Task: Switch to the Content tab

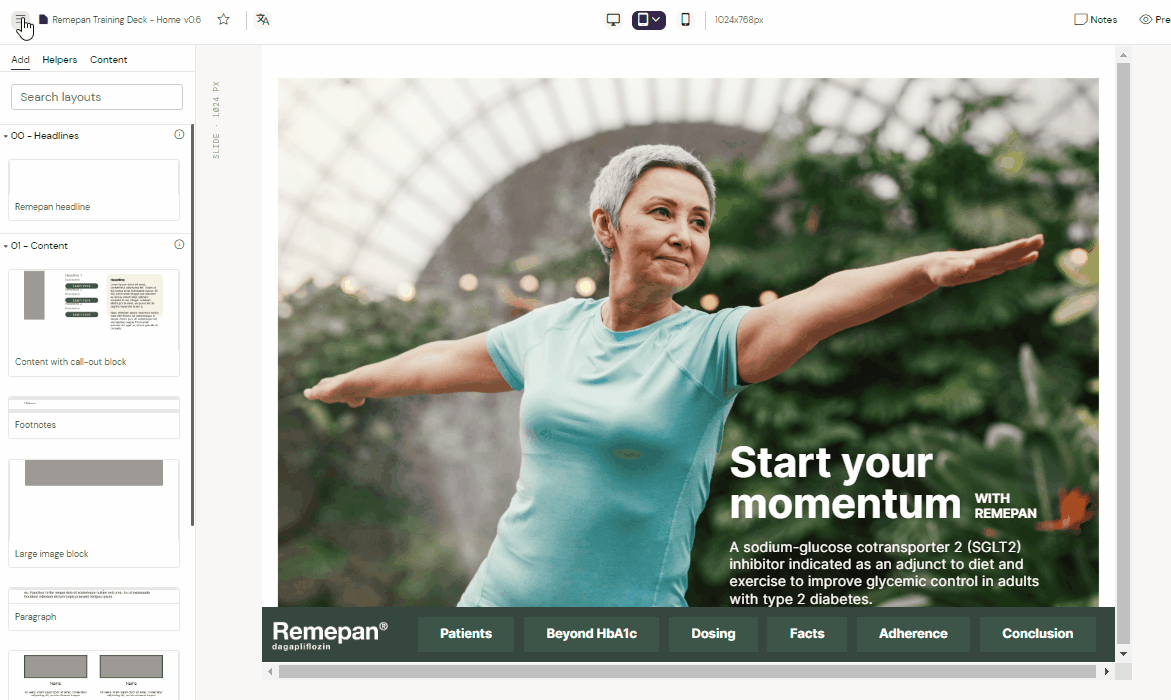Action: point(108,60)
